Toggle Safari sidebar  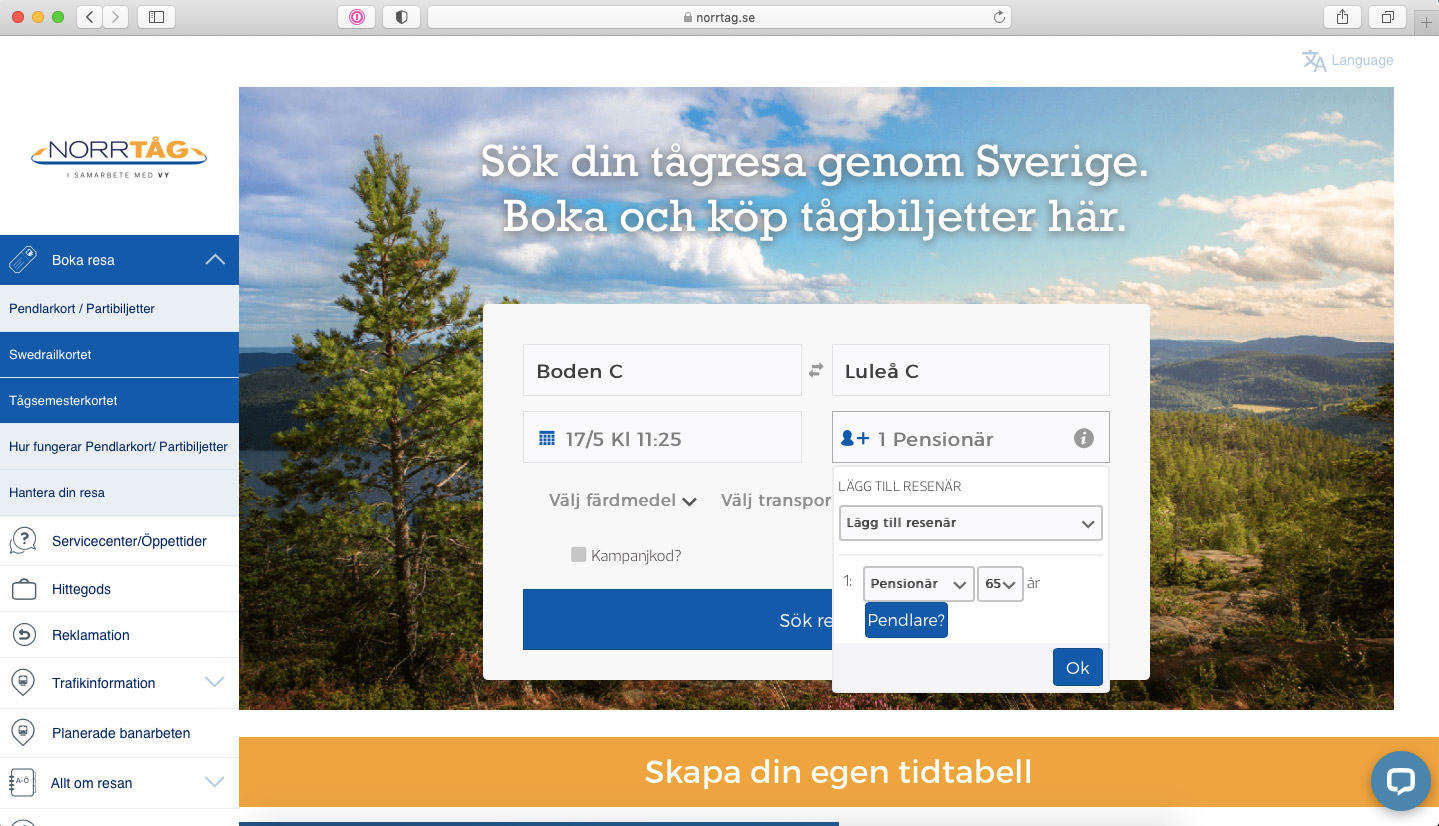pos(156,17)
